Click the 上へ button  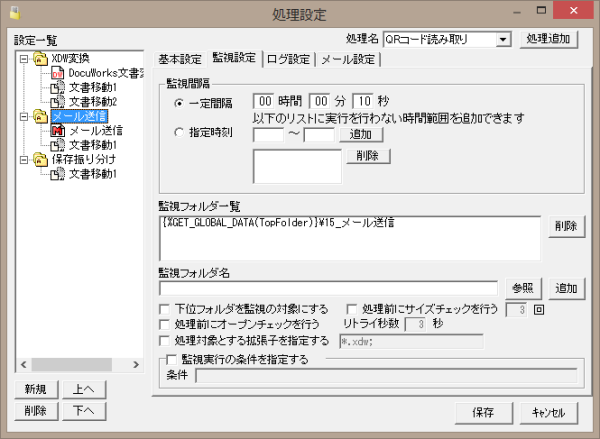(x=84, y=390)
